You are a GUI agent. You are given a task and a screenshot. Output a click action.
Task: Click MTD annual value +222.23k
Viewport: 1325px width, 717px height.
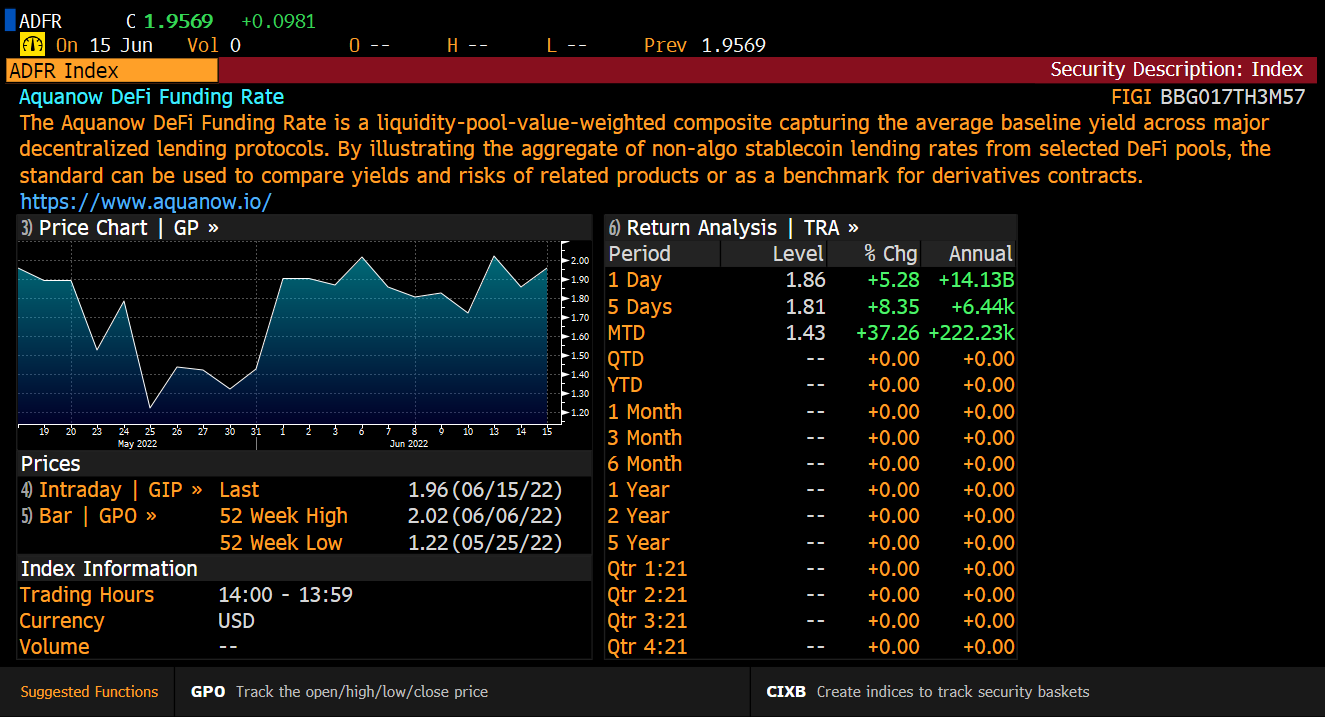click(x=971, y=333)
